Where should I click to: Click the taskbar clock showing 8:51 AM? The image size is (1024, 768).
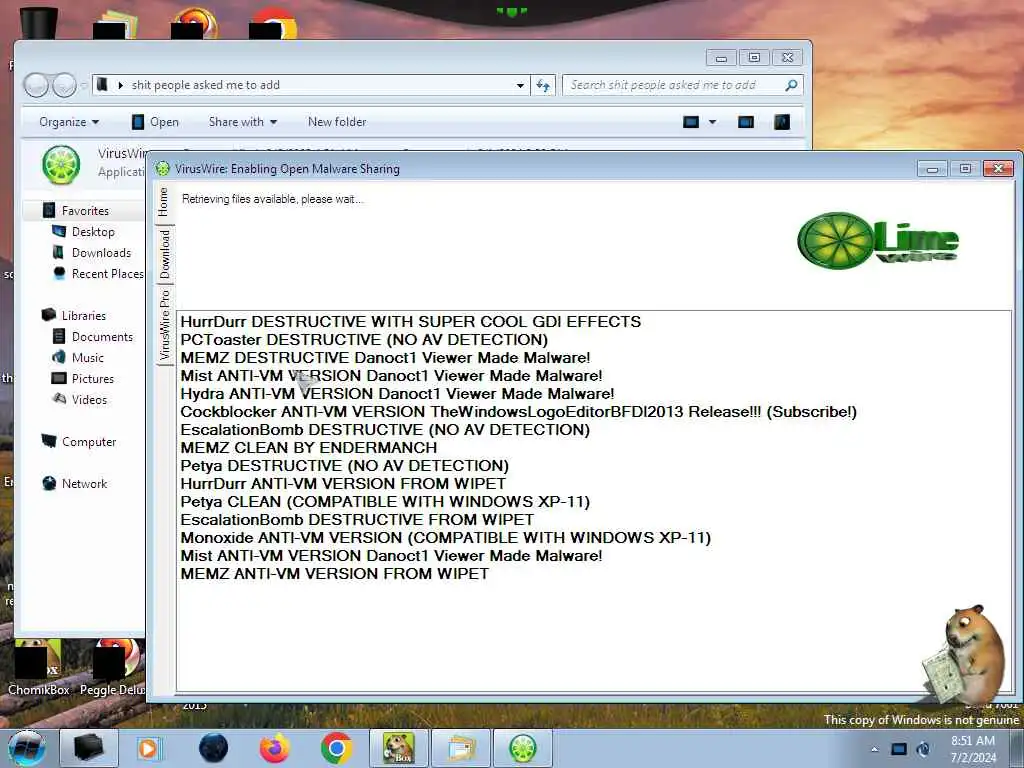coord(973,749)
